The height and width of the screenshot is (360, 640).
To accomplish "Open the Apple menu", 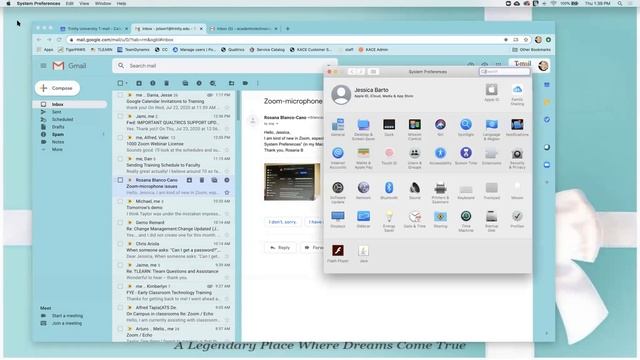I will click(8, 3).
